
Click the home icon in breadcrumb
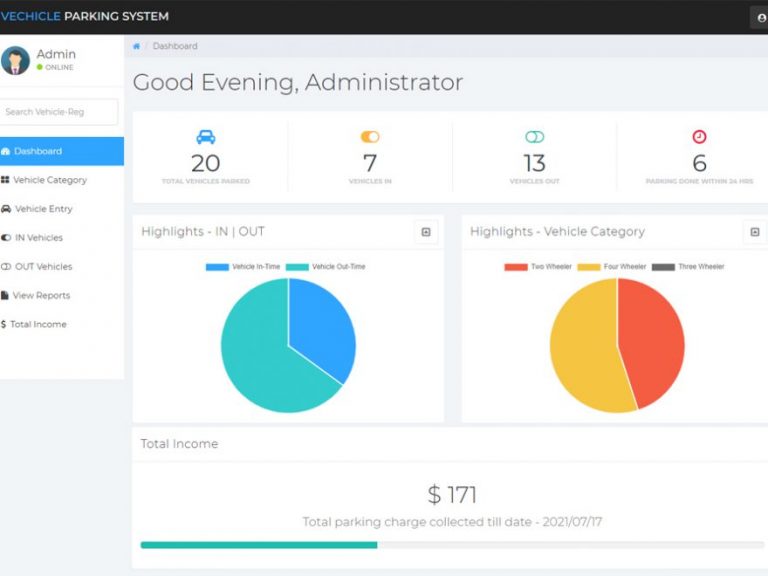point(136,46)
